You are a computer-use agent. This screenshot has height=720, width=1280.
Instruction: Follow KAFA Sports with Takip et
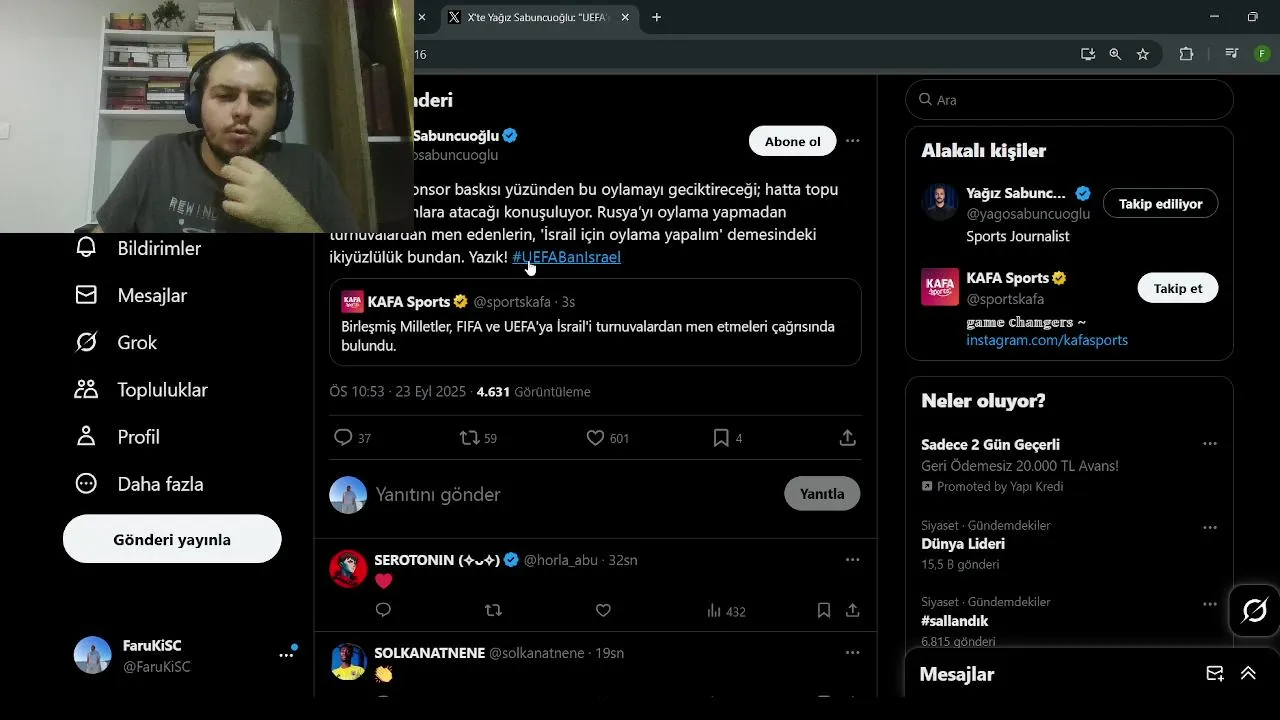[x=1178, y=288]
